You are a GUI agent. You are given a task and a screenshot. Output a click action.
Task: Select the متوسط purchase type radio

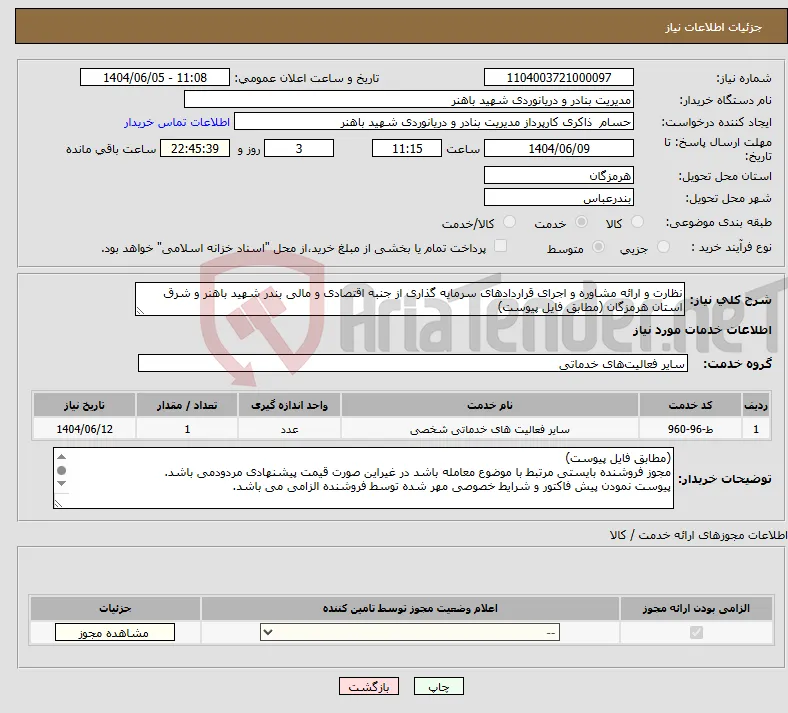click(599, 247)
